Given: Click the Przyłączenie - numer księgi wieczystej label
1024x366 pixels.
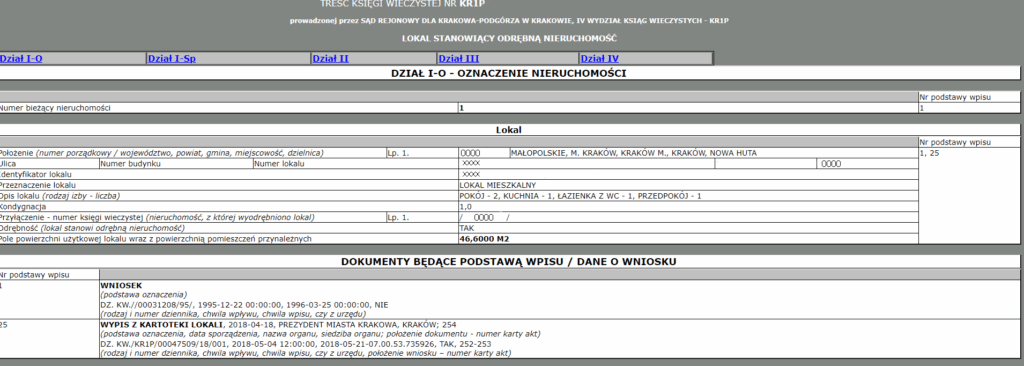Looking at the screenshot, I should (157, 218).
